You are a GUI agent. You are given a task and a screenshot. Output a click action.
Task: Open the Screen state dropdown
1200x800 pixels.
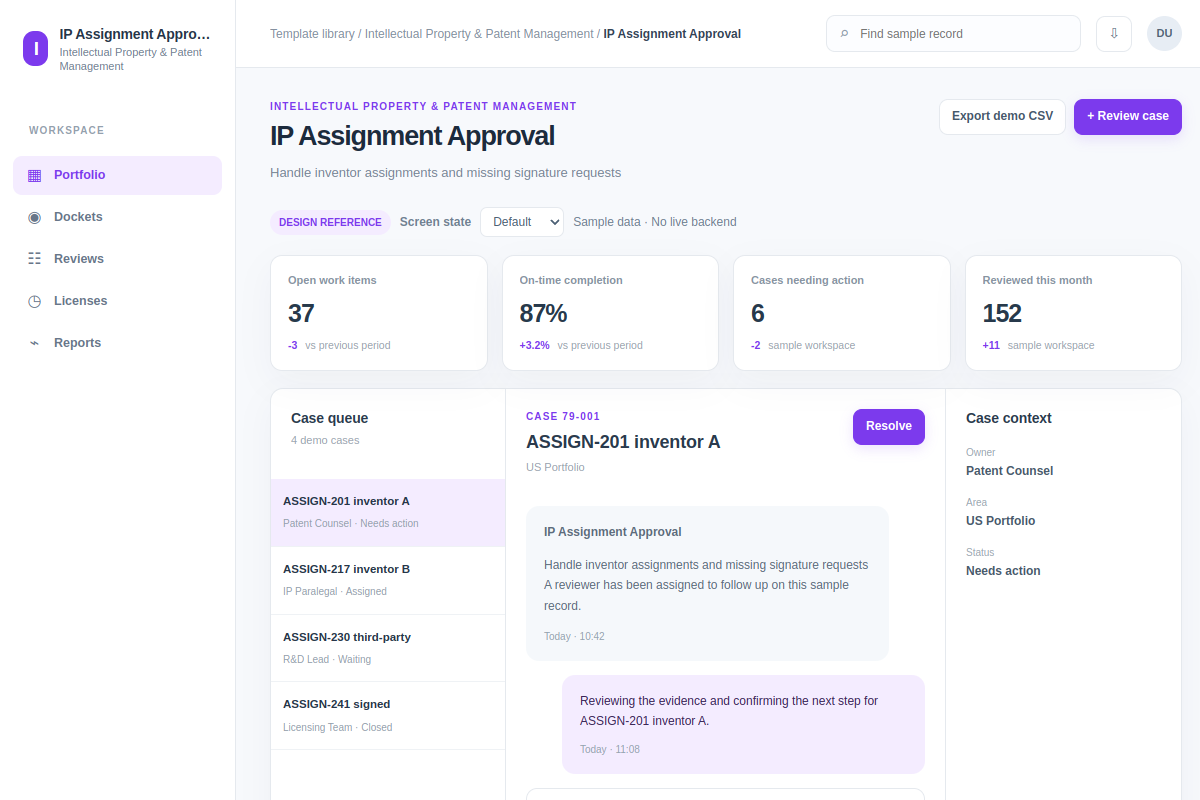[522, 222]
